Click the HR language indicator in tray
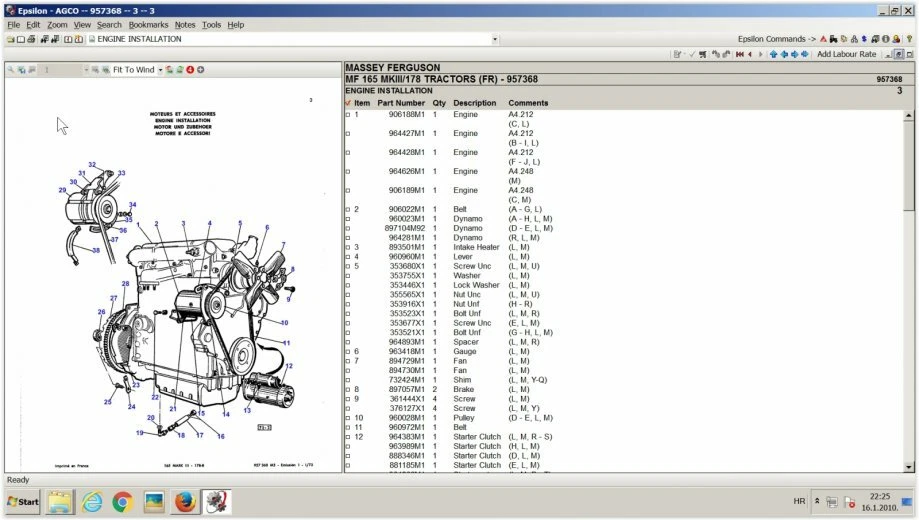 coord(799,501)
